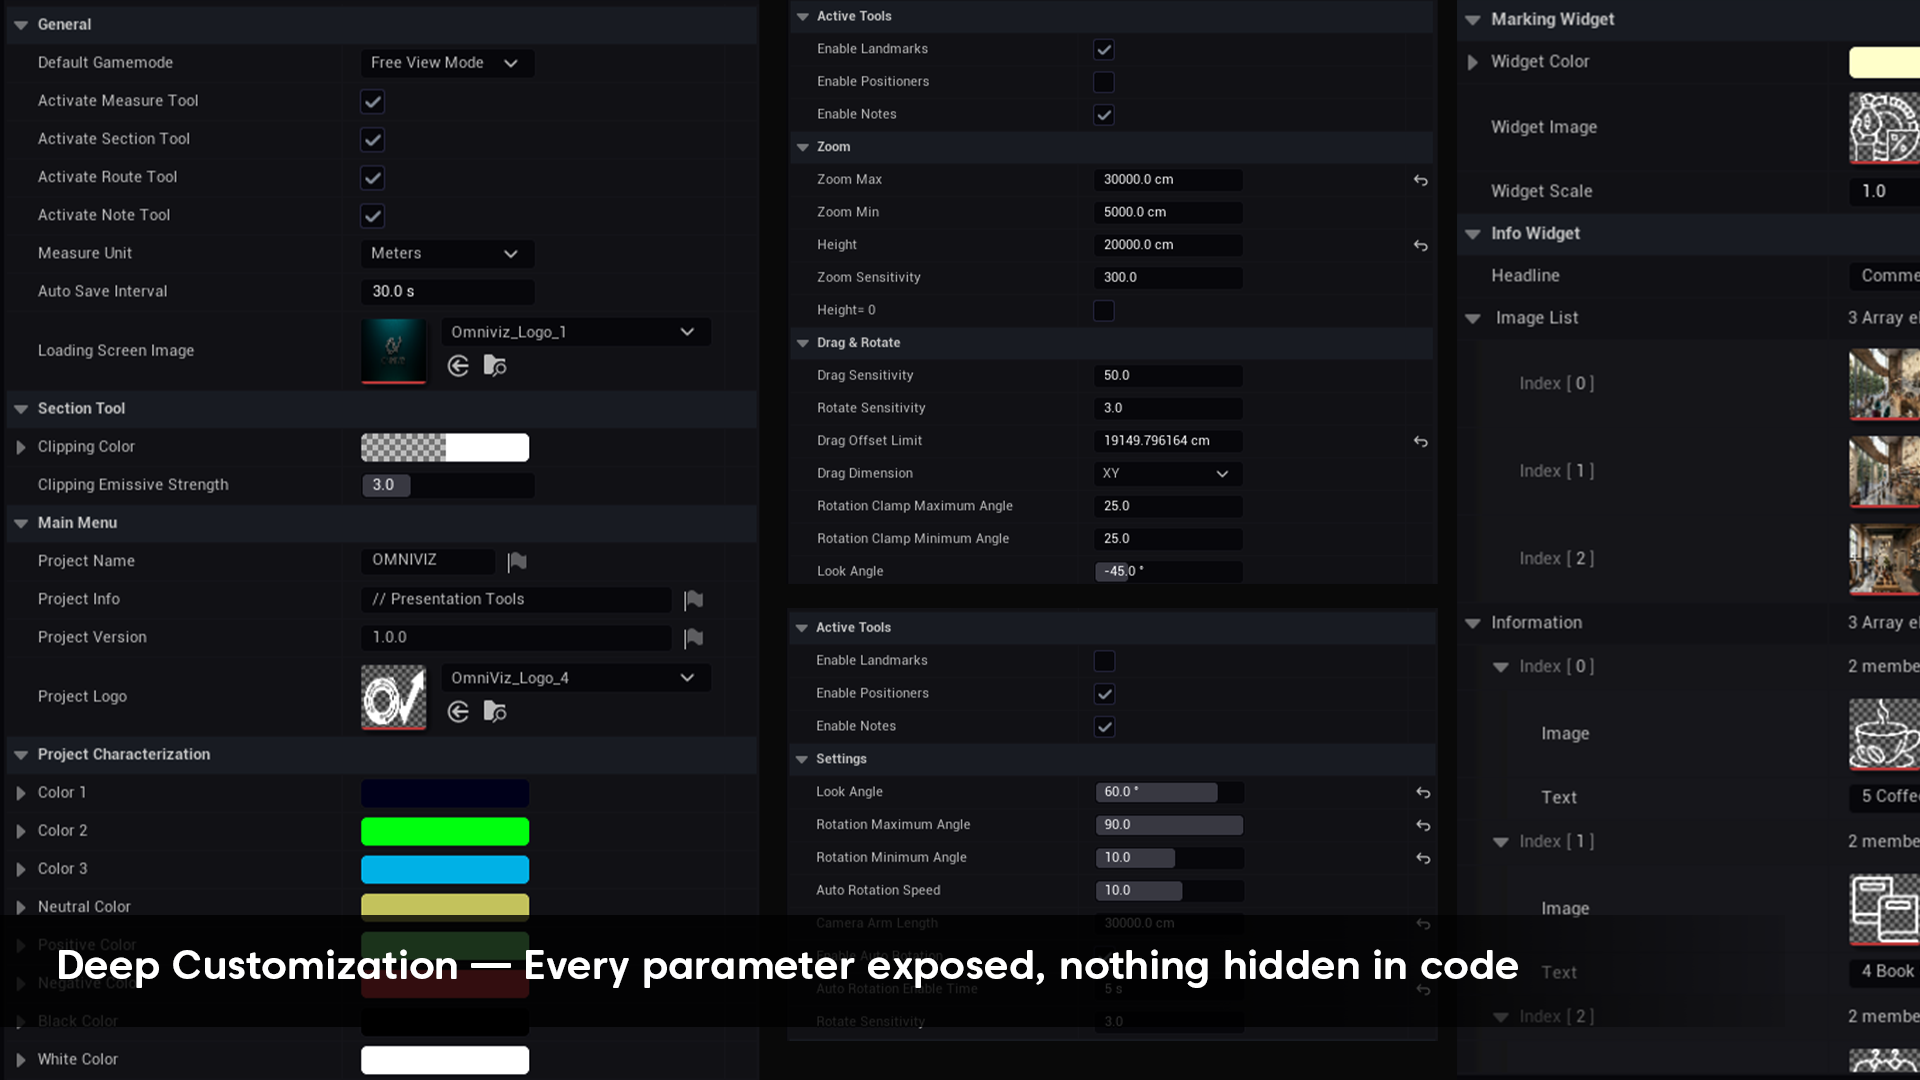Reset Zoom Max to default value

[x=1420, y=180]
